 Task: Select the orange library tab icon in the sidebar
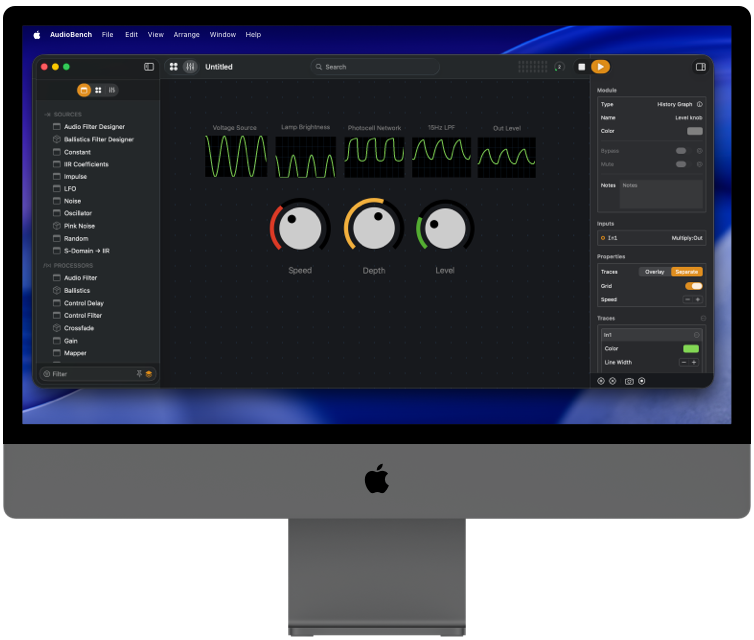pos(84,90)
